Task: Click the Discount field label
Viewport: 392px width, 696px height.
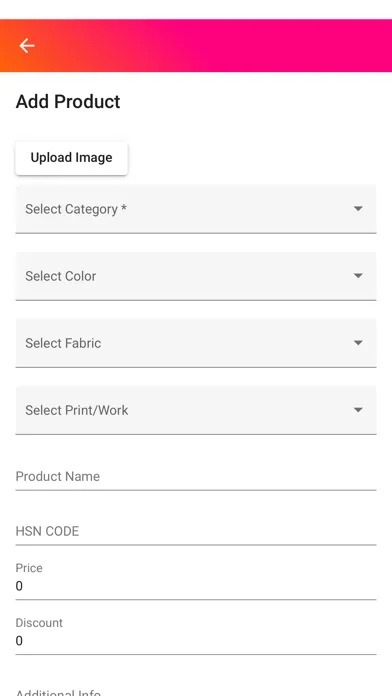Action: 39,623
